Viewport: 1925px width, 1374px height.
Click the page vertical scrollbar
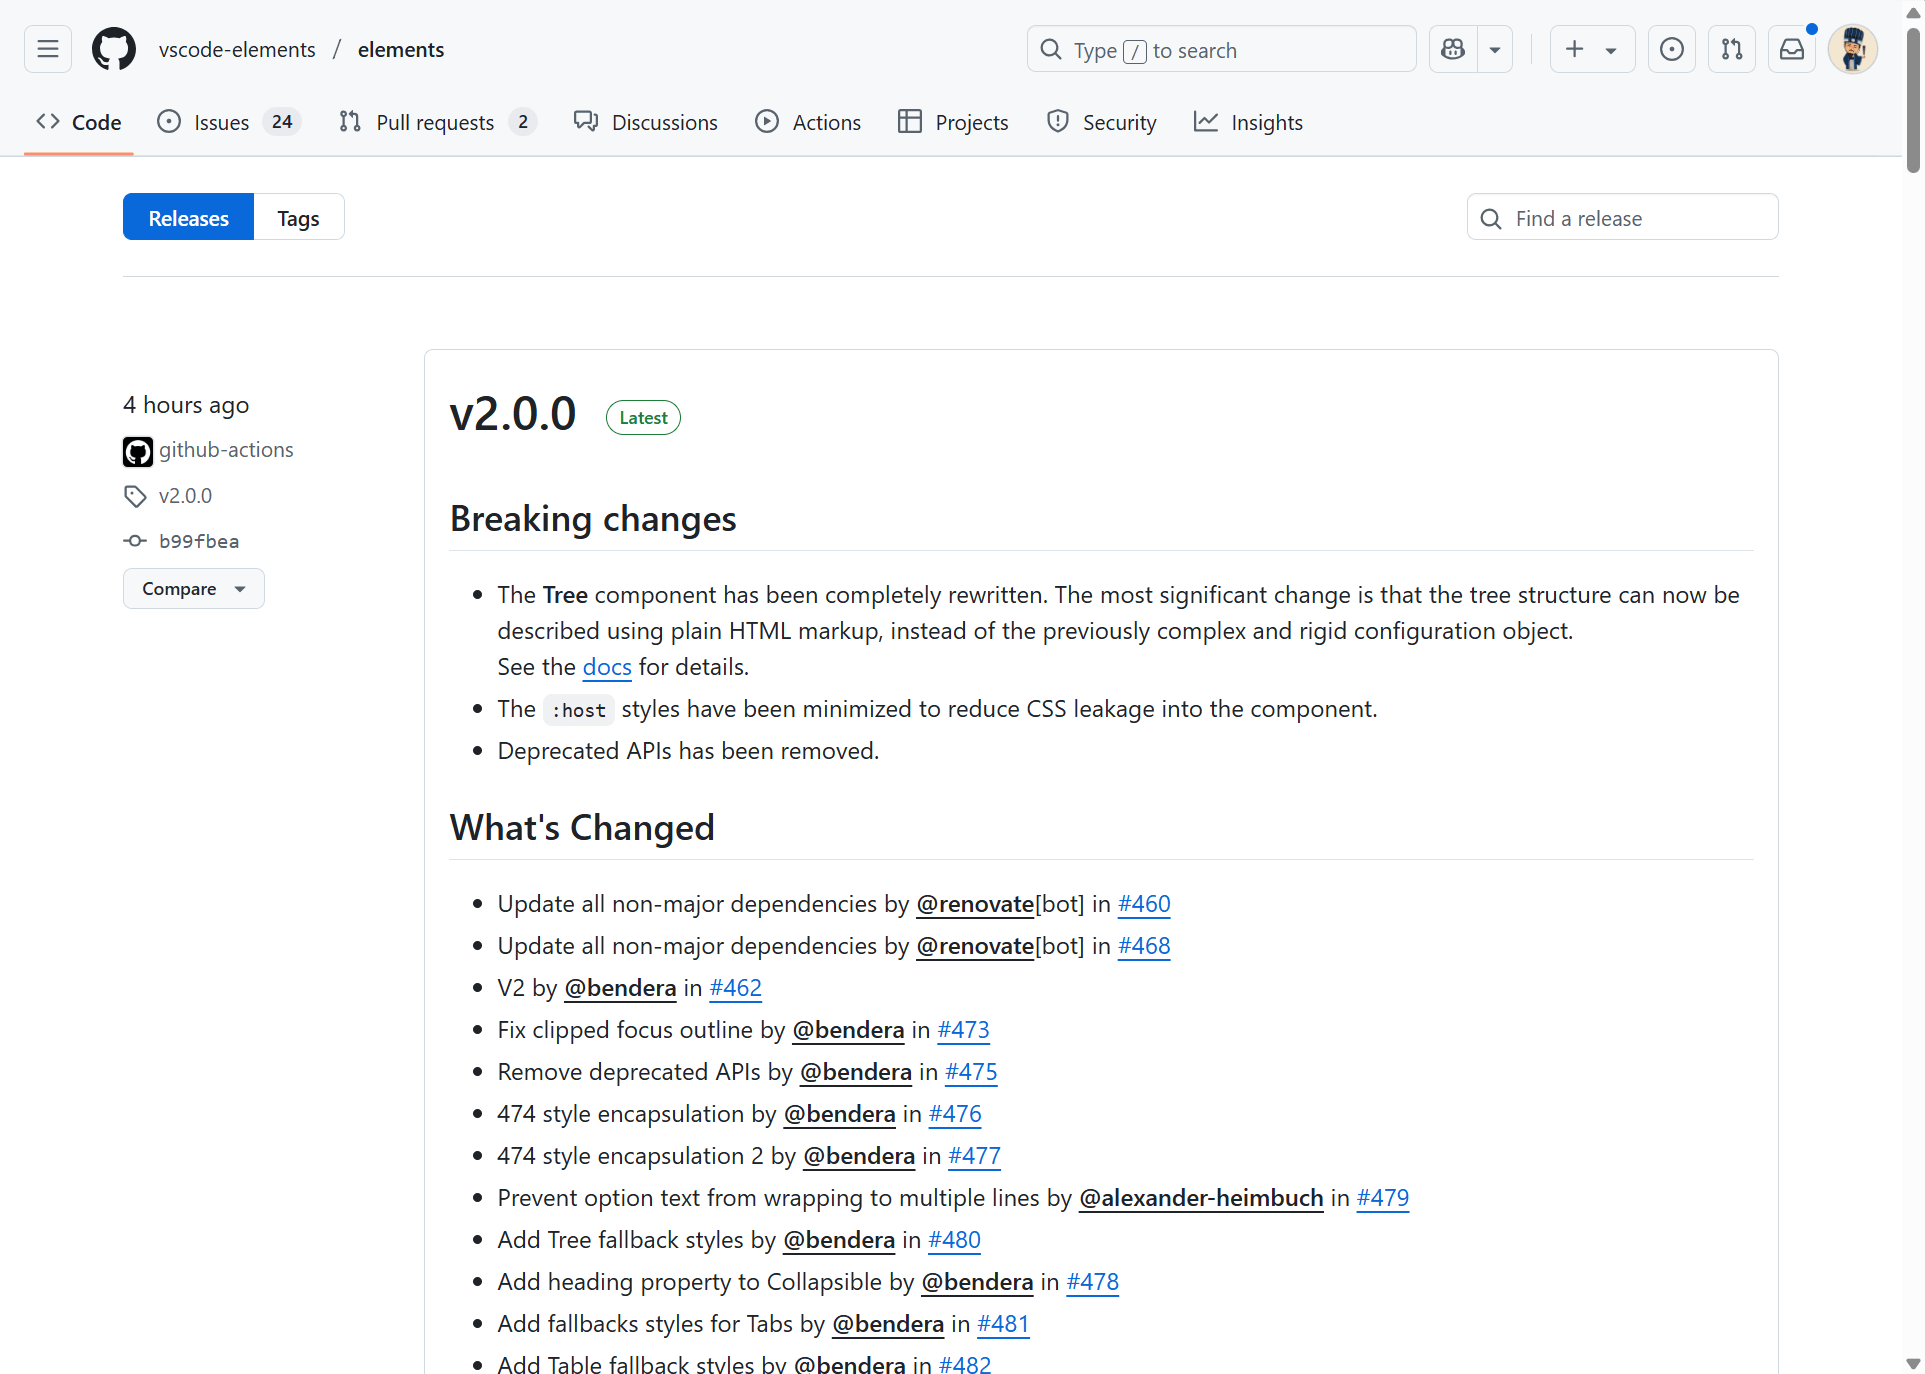pos(1912,100)
